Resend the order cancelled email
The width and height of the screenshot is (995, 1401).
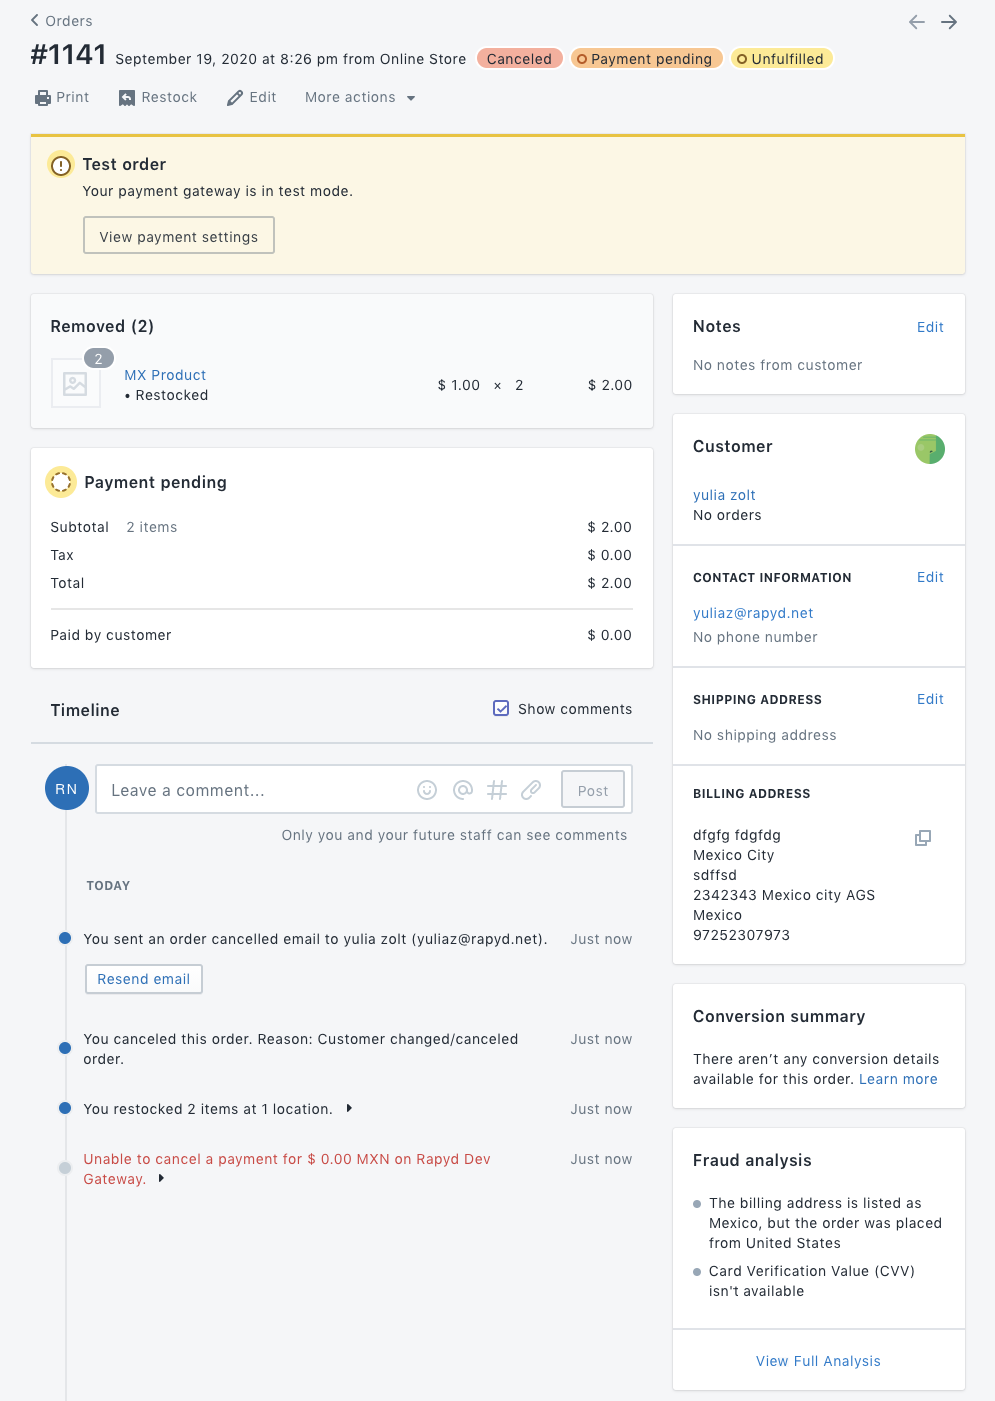pos(144,979)
